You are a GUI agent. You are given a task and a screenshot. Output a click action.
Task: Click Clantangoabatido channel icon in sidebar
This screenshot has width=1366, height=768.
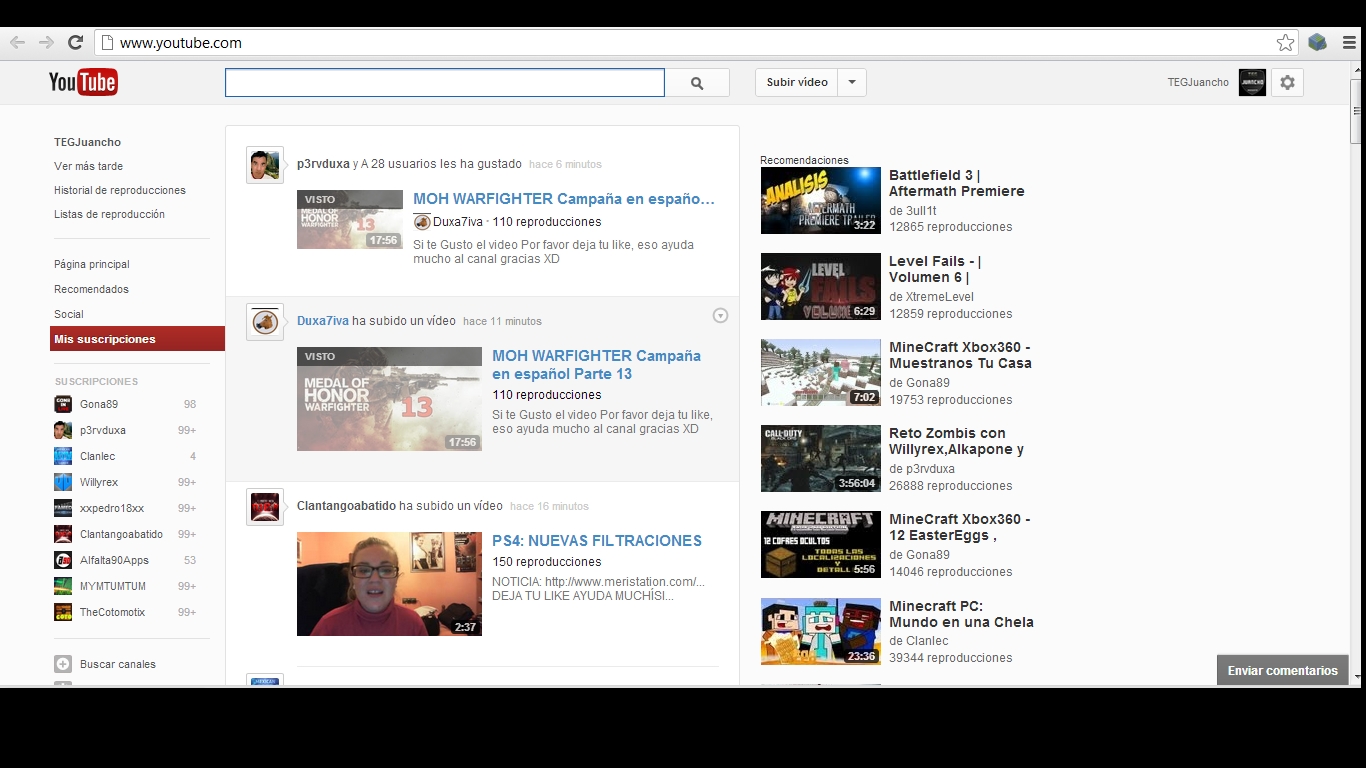point(63,534)
